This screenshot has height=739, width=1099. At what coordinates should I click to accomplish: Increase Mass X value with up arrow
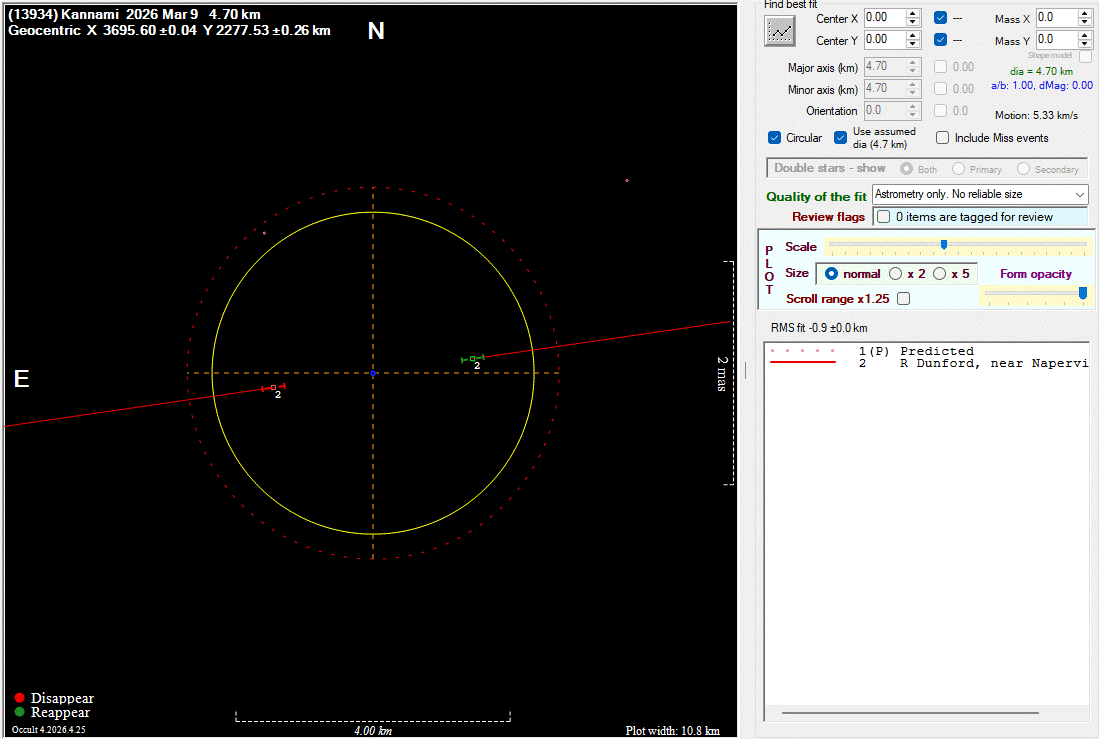1084,13
